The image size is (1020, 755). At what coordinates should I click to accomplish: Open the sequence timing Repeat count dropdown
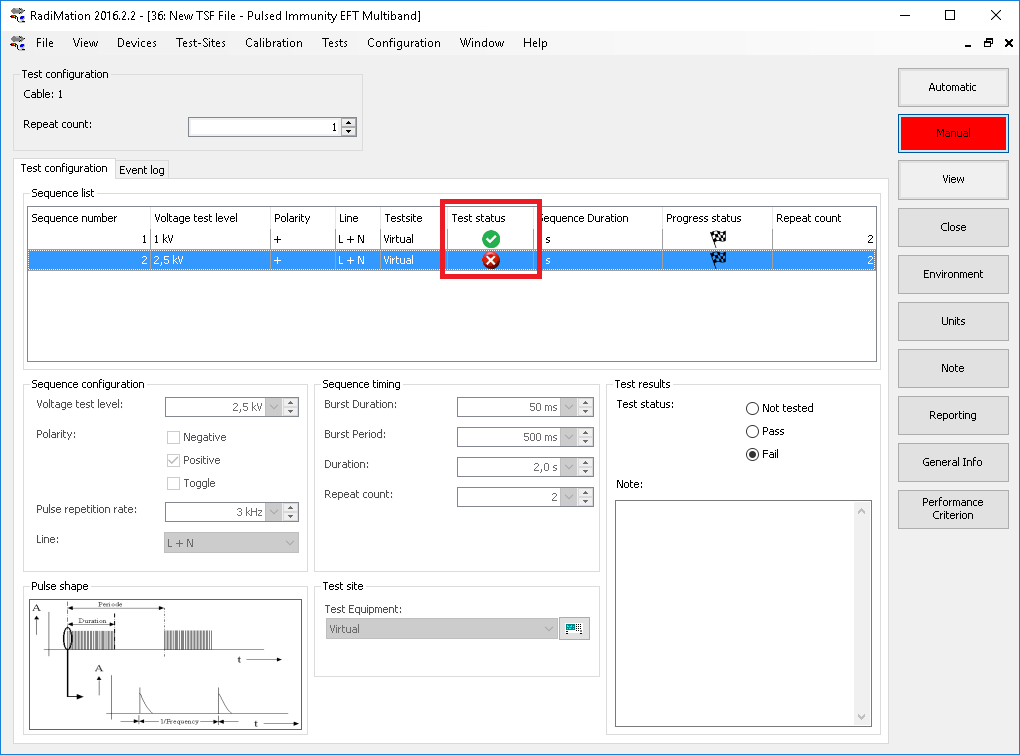coord(569,497)
